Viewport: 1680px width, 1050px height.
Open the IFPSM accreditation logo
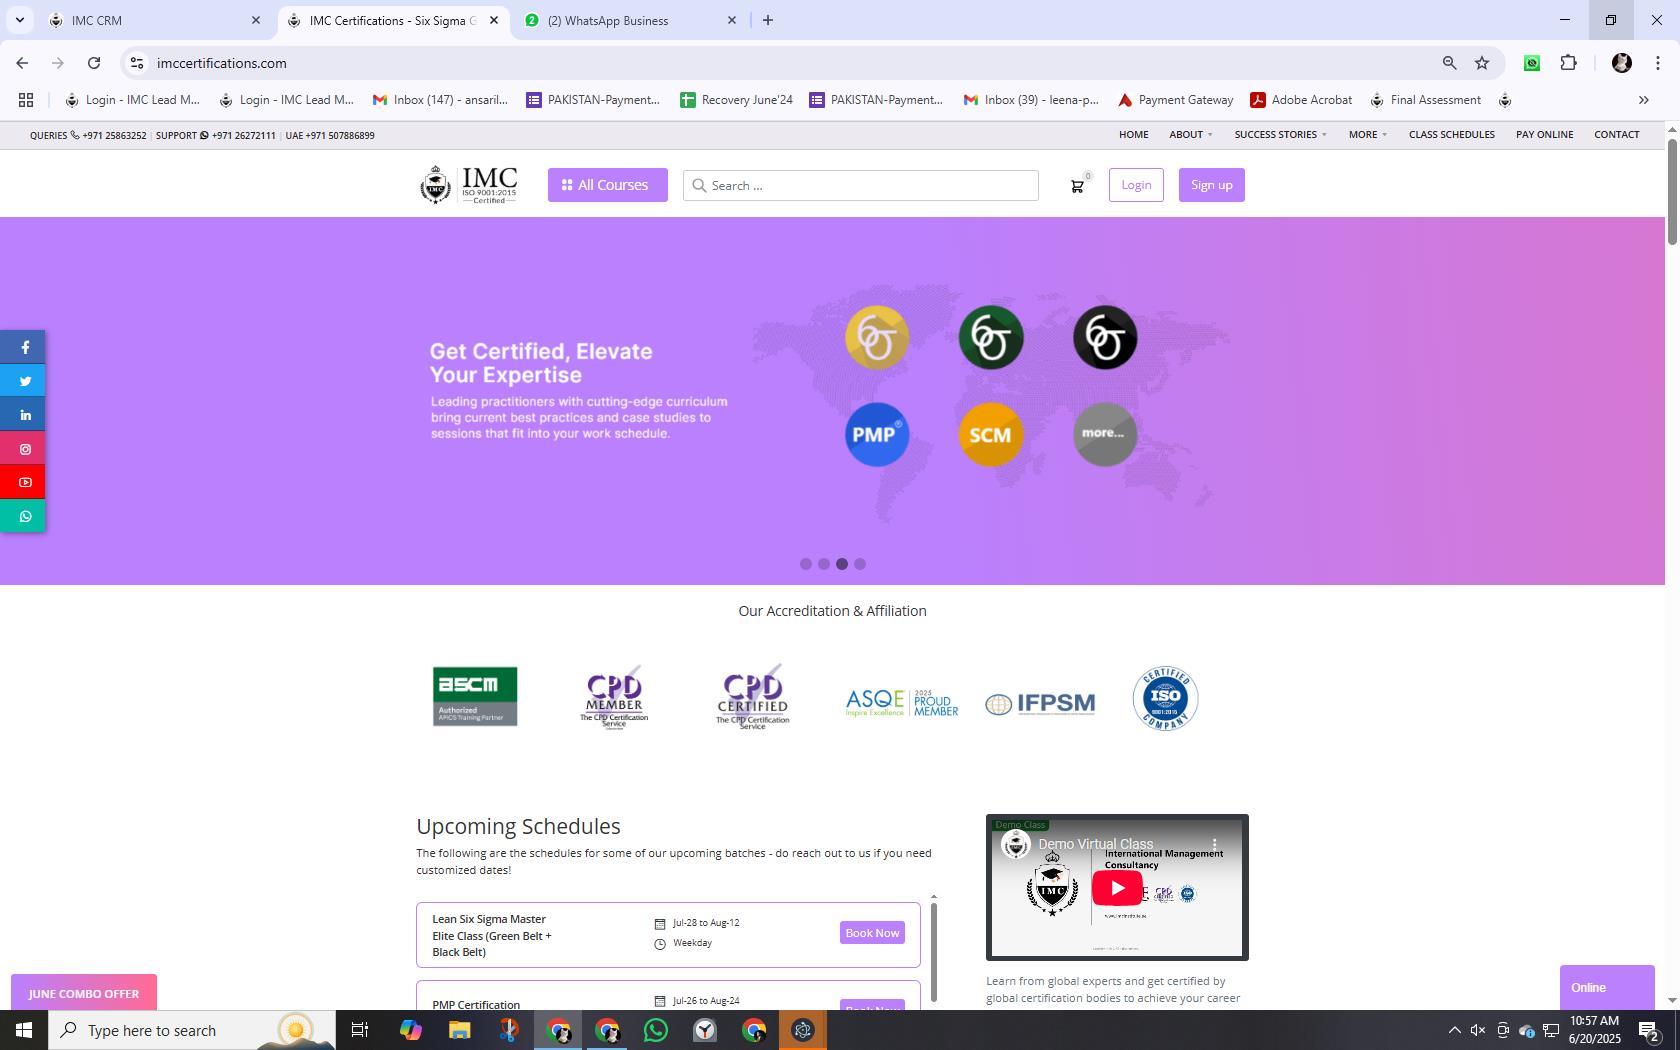(x=1040, y=704)
